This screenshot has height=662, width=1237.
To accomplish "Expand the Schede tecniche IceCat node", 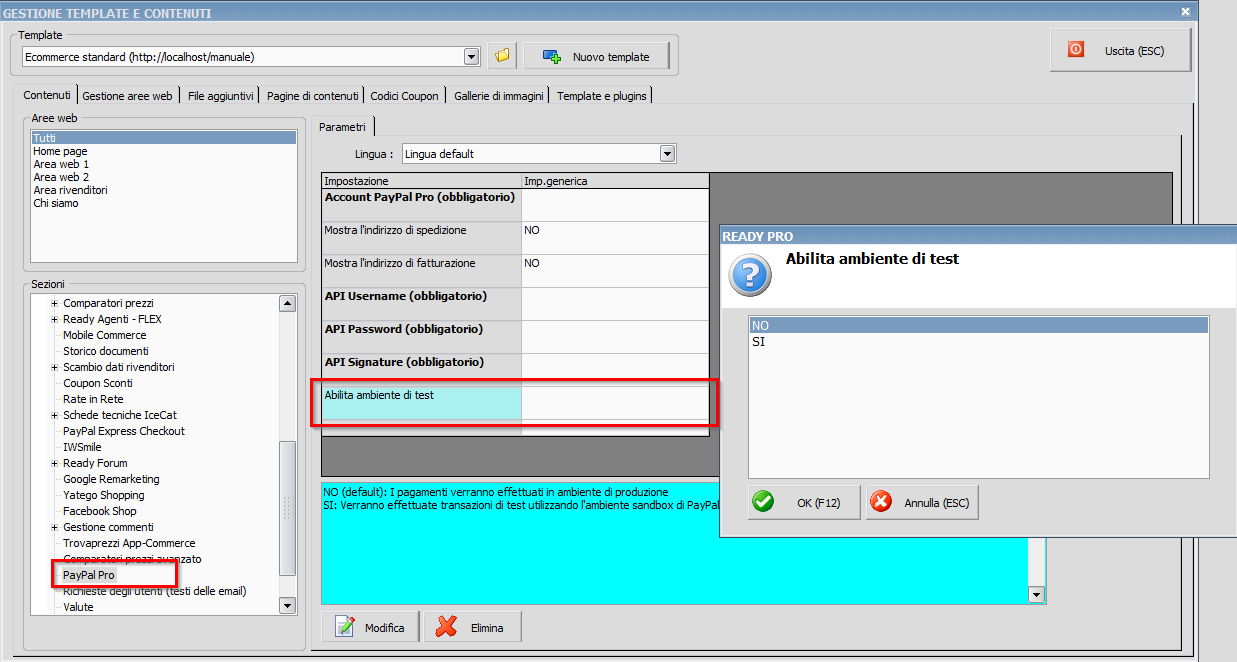I will point(54,415).
